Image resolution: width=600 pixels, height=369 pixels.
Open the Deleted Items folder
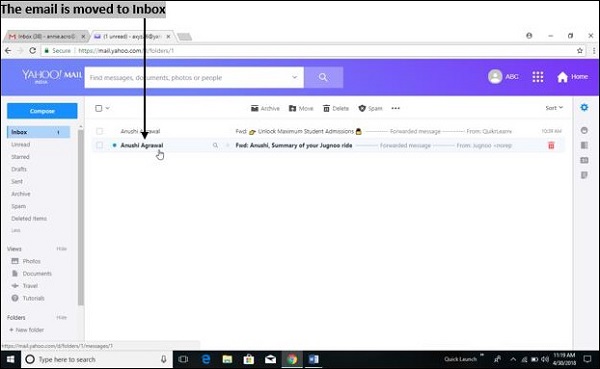[x=29, y=219]
